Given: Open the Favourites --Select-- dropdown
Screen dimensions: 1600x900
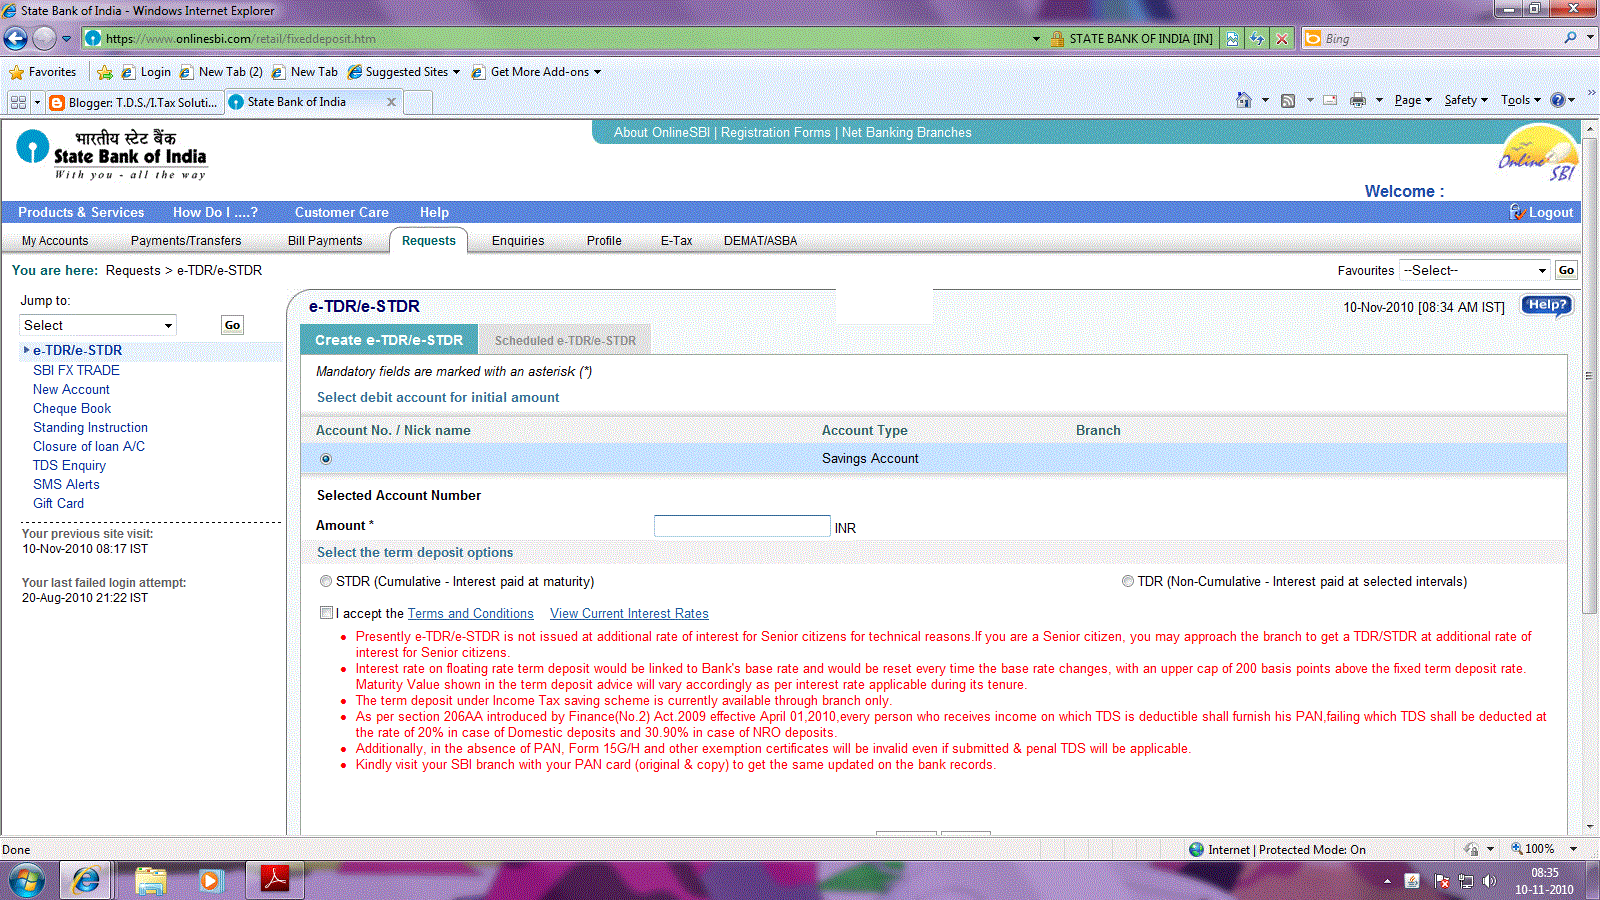Looking at the screenshot, I should point(1474,270).
